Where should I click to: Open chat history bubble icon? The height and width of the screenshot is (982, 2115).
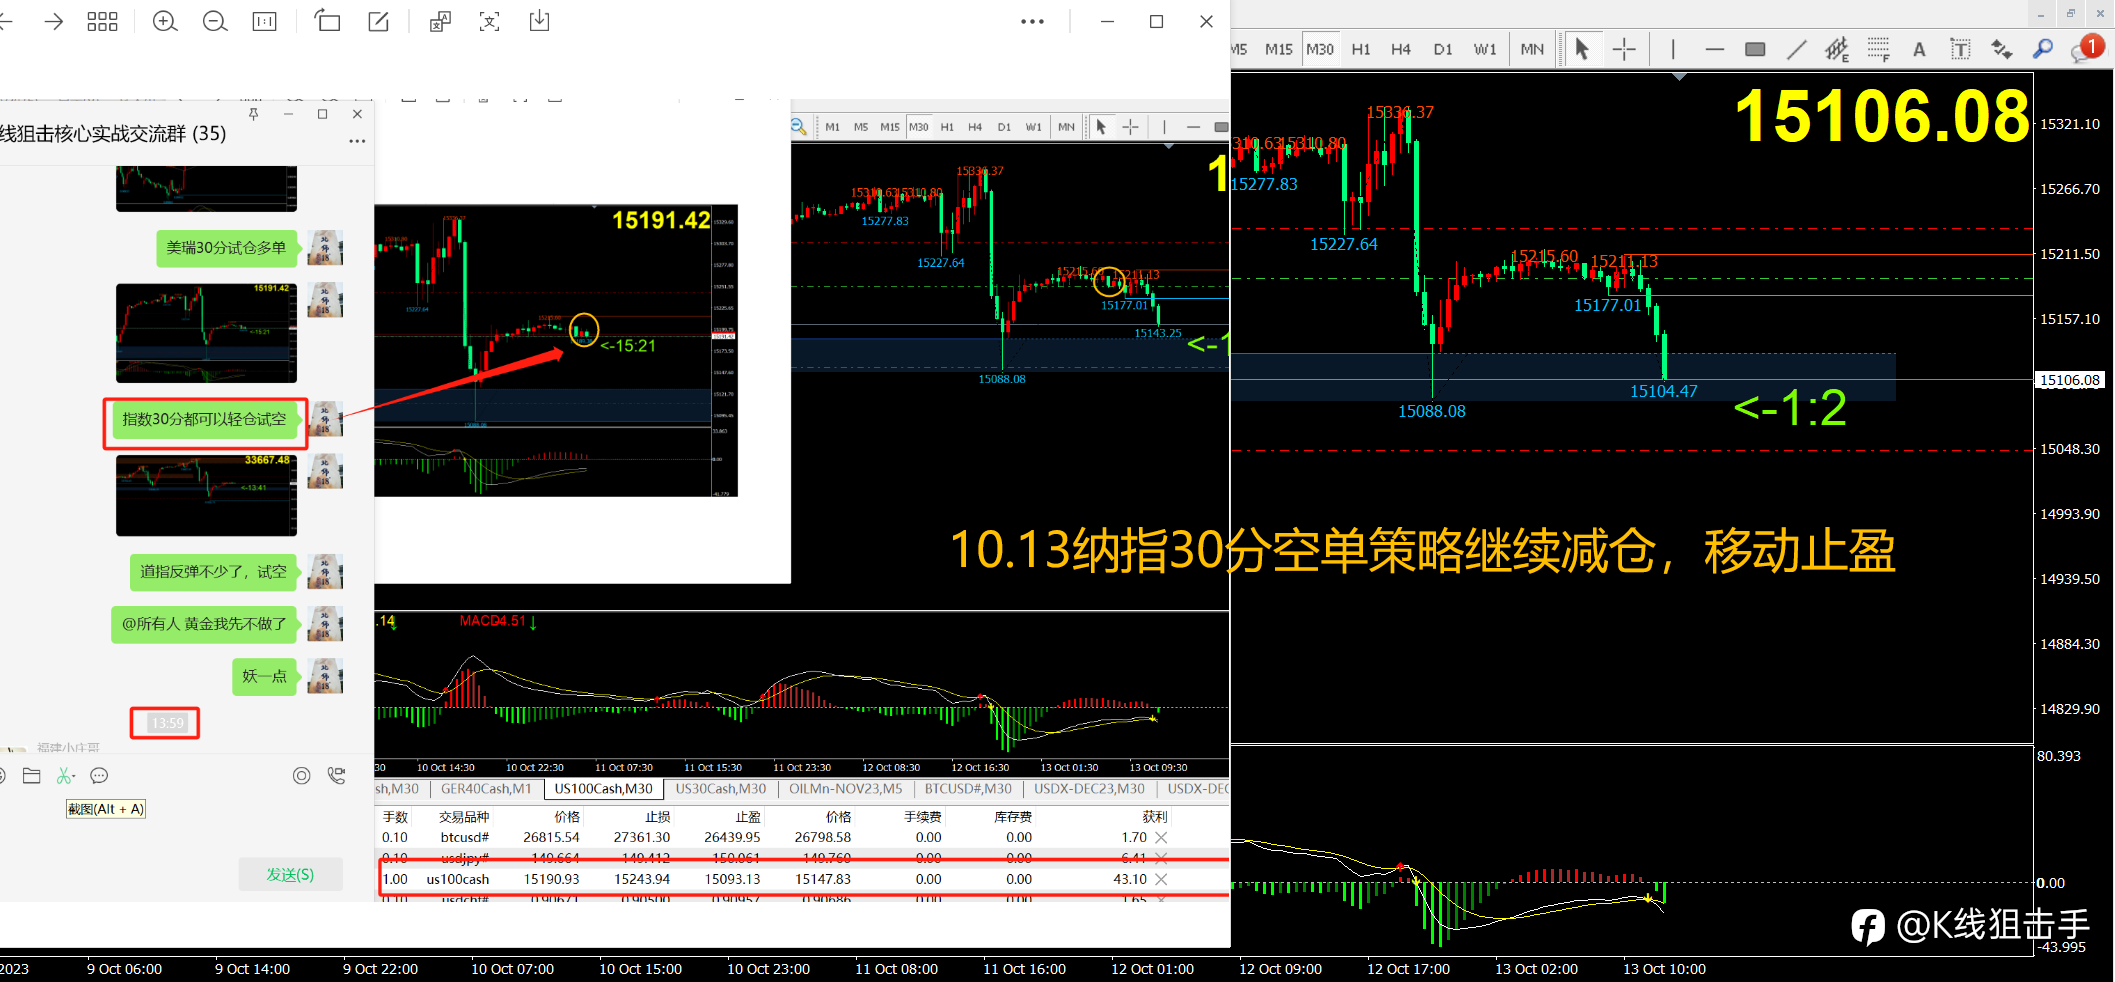pyautogui.click(x=99, y=776)
